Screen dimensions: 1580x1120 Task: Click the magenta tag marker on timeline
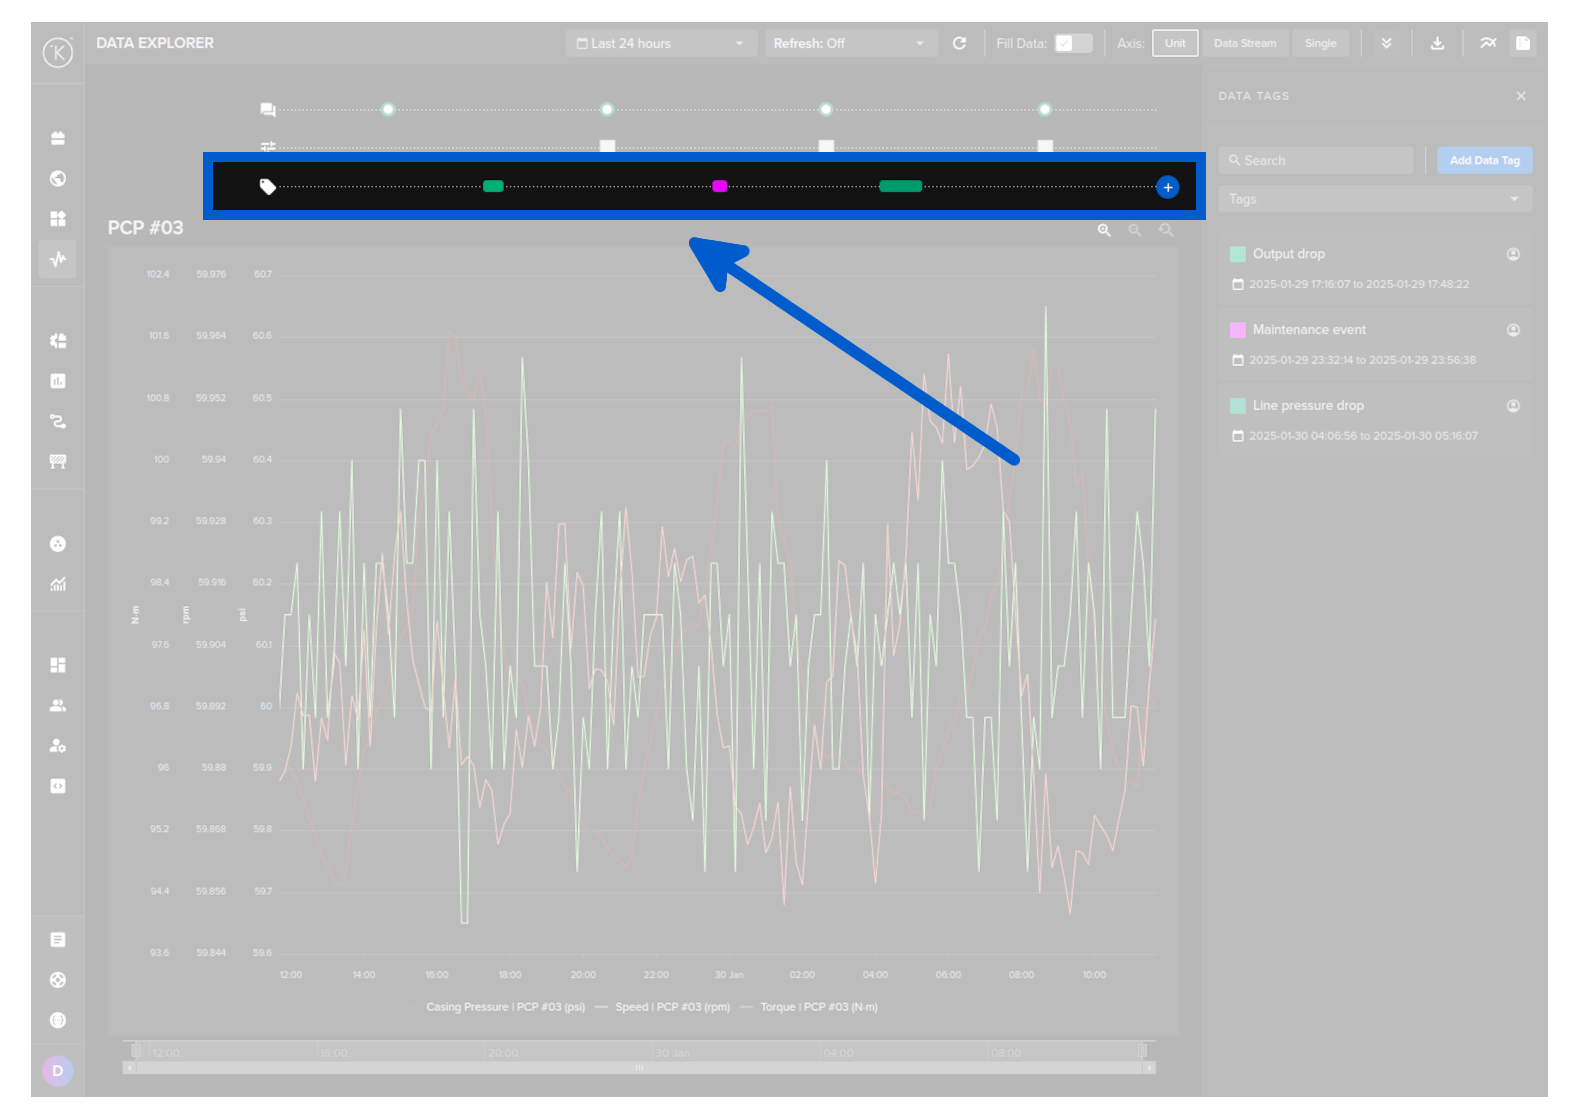(x=720, y=186)
